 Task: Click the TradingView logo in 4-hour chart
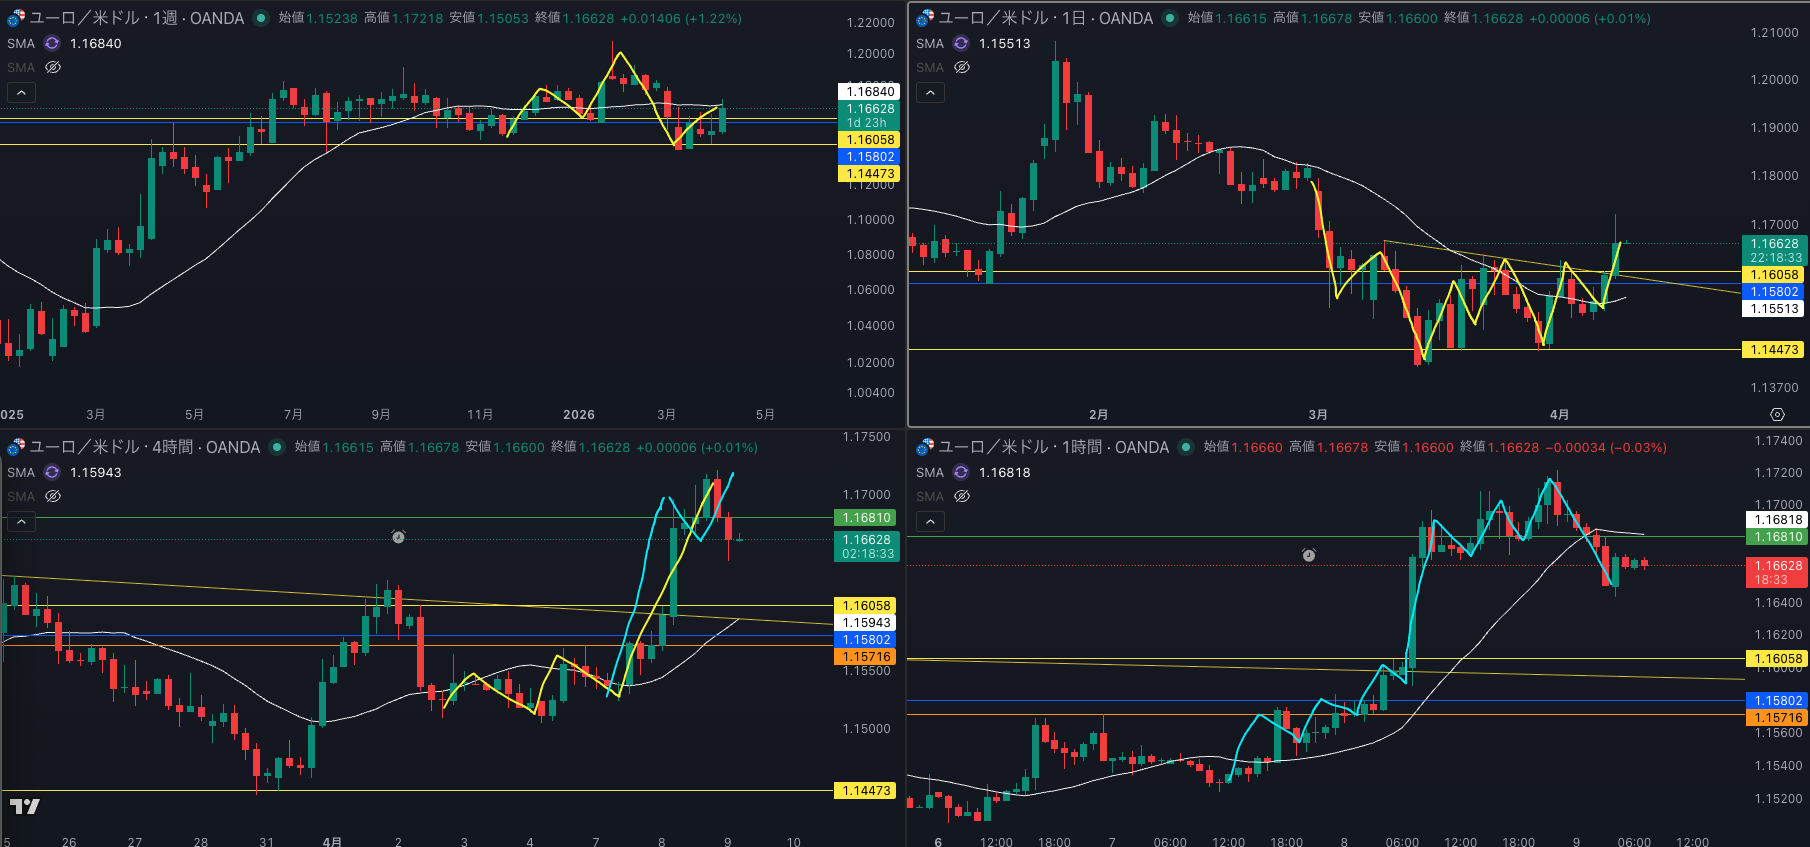click(x=25, y=806)
